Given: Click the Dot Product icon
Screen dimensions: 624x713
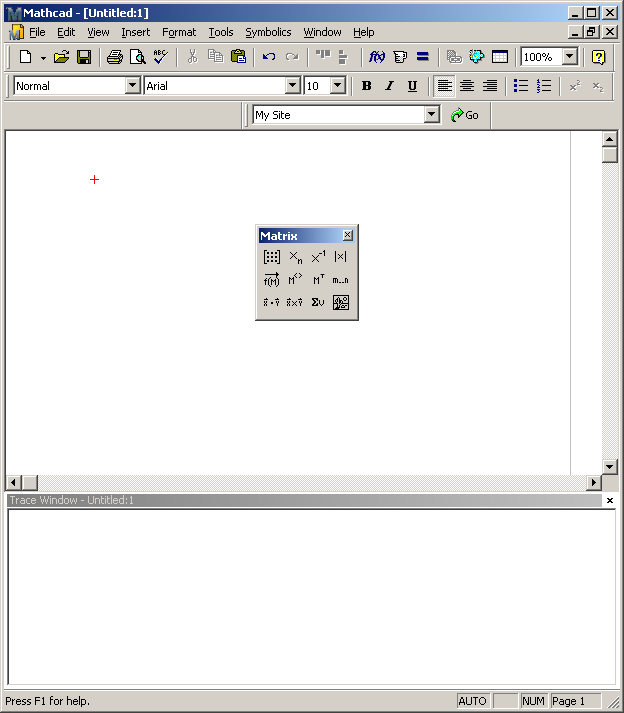Looking at the screenshot, I should (272, 302).
